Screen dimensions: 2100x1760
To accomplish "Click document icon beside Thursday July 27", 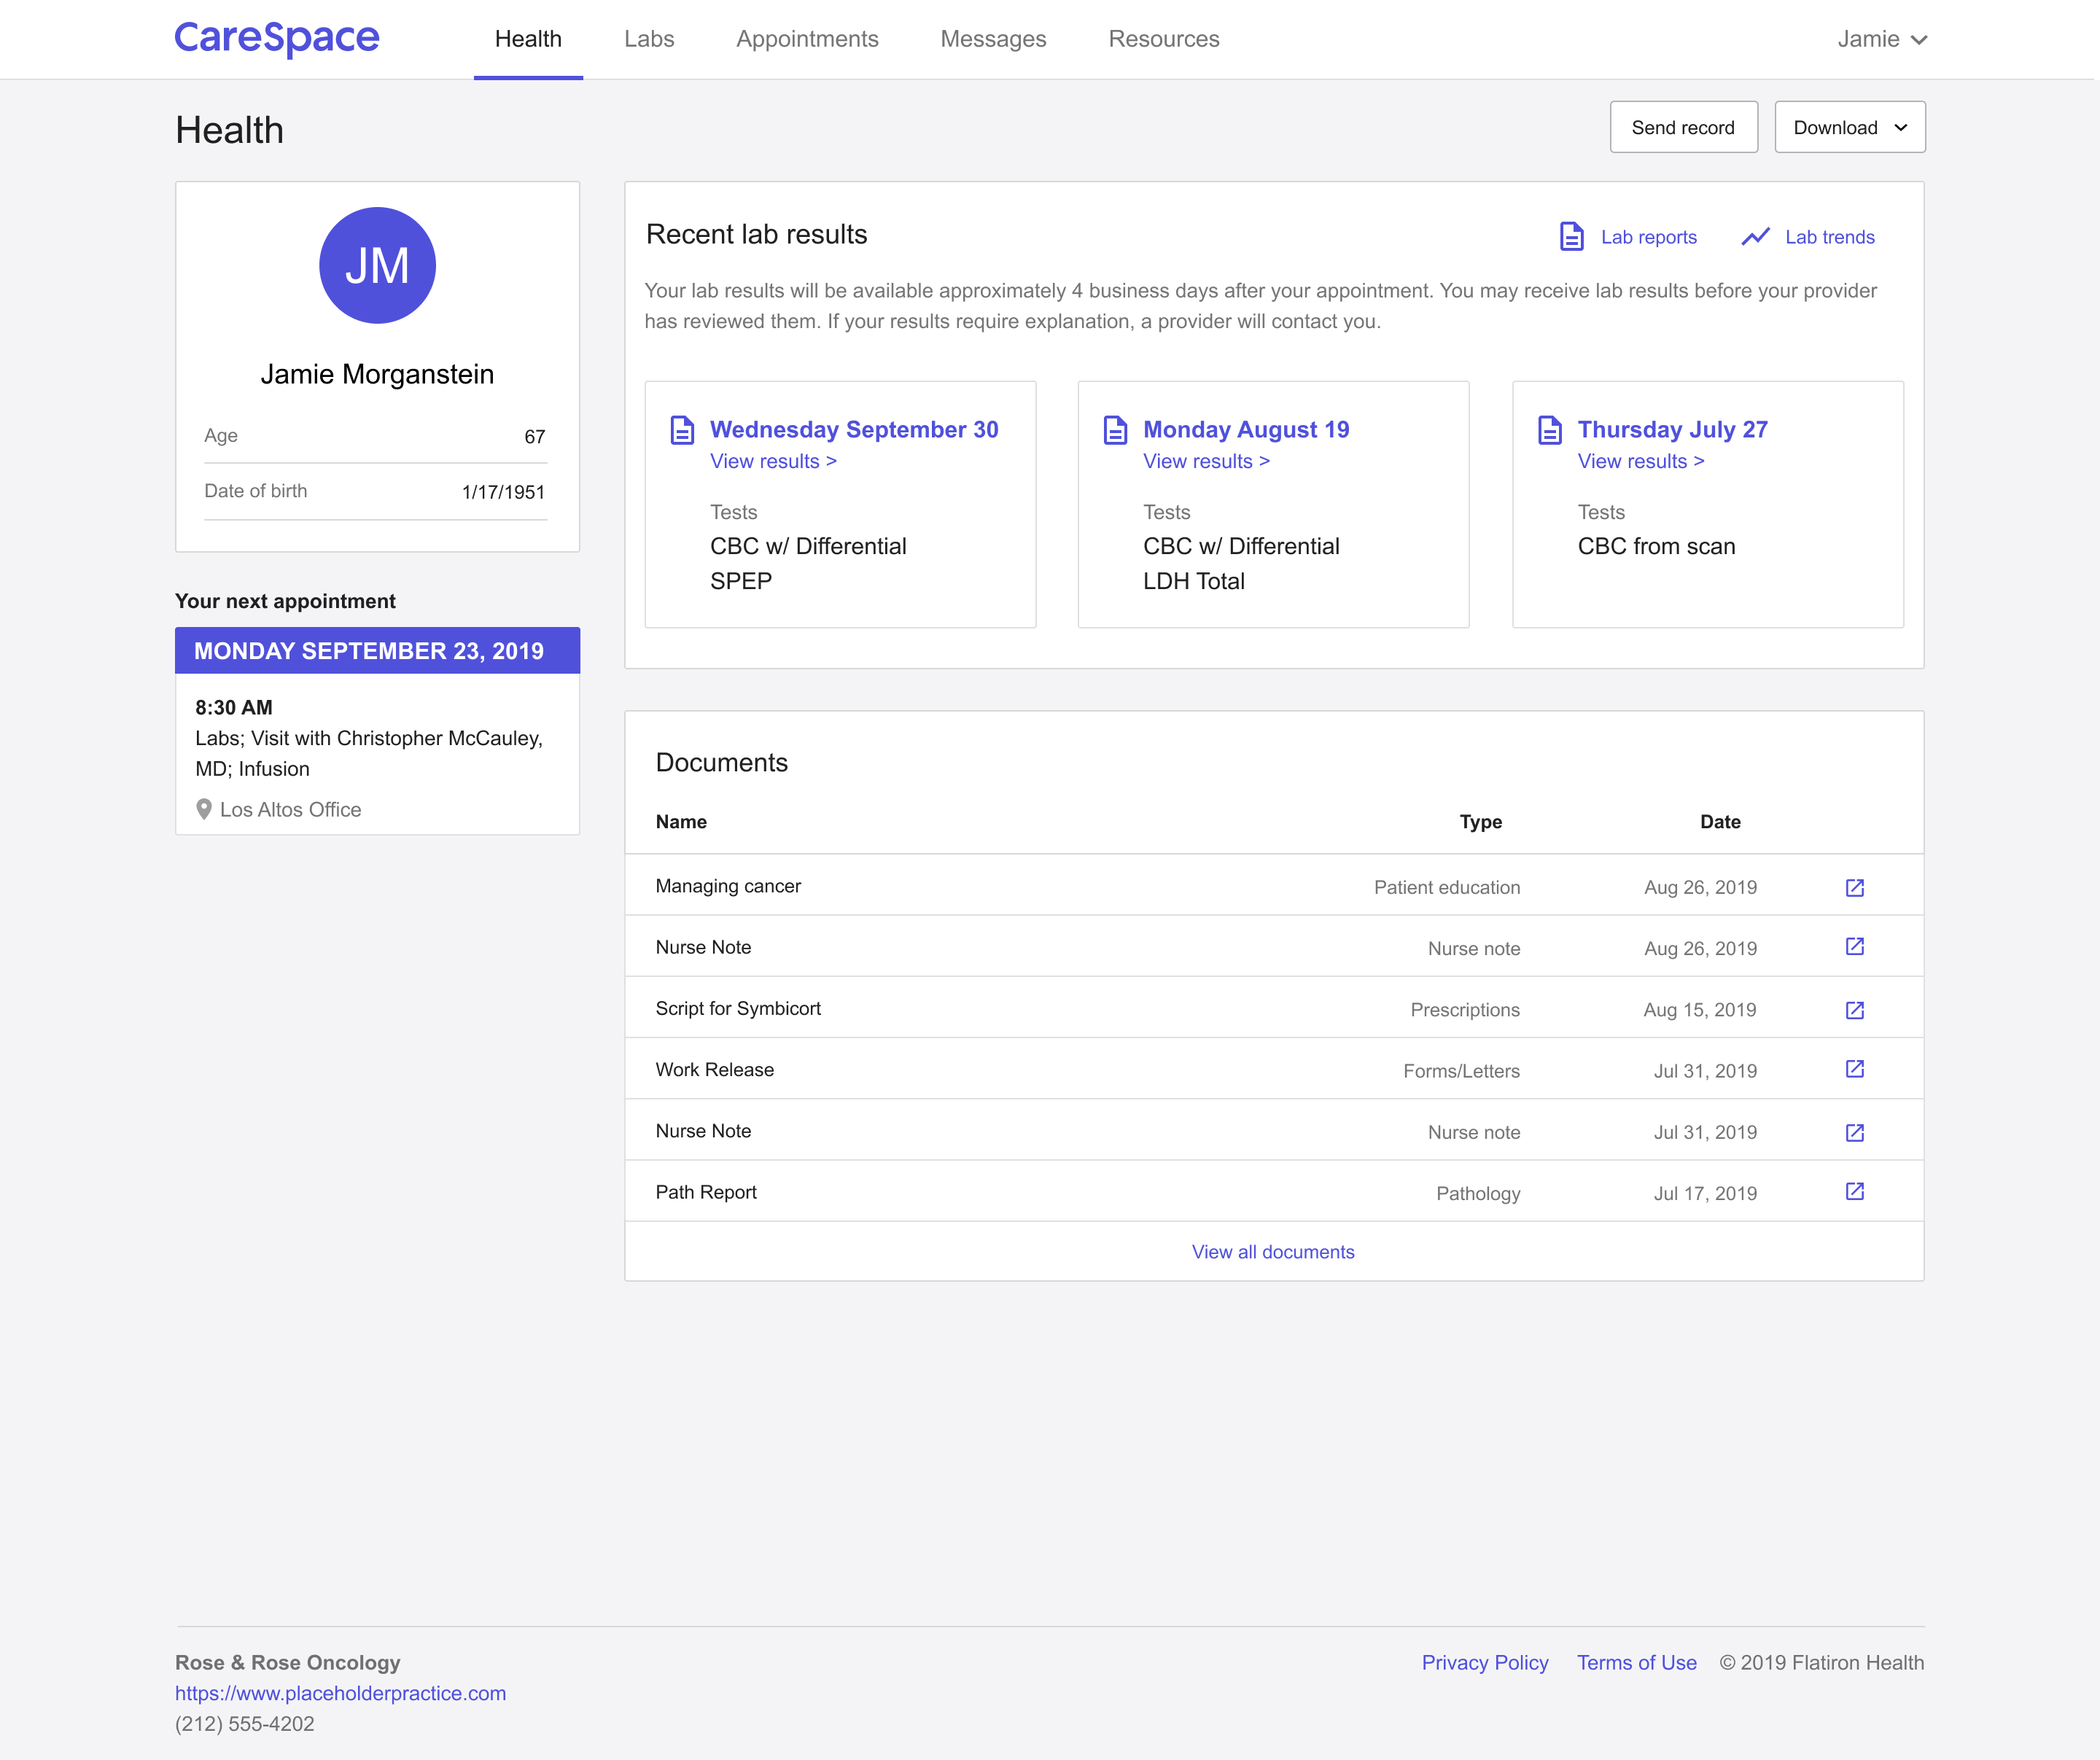I will pos(1549,430).
